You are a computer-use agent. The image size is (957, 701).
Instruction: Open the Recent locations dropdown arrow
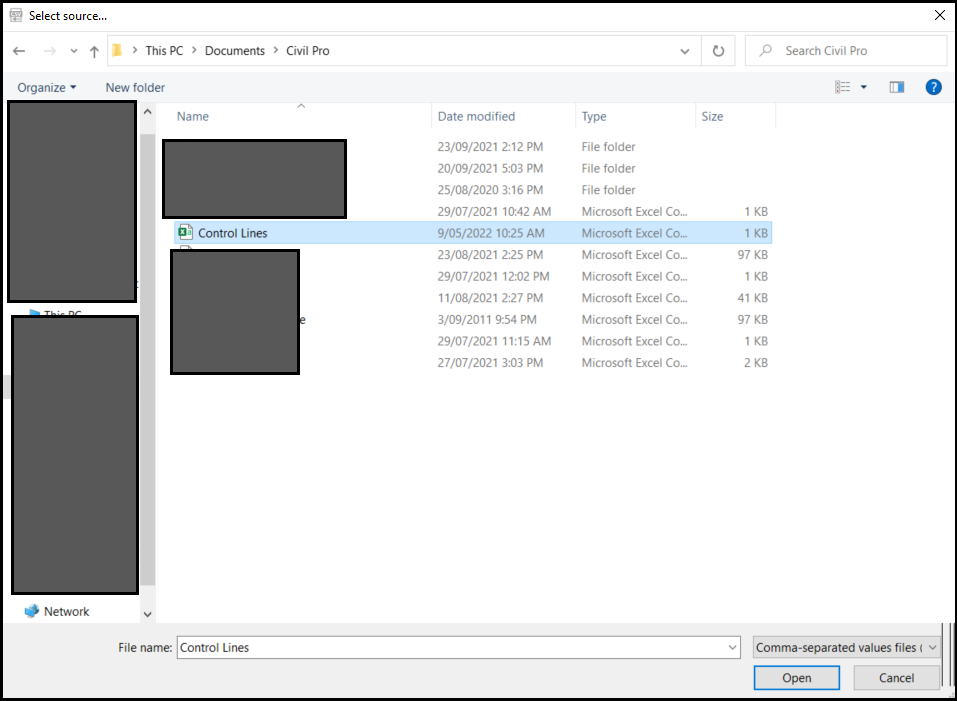[x=74, y=51]
